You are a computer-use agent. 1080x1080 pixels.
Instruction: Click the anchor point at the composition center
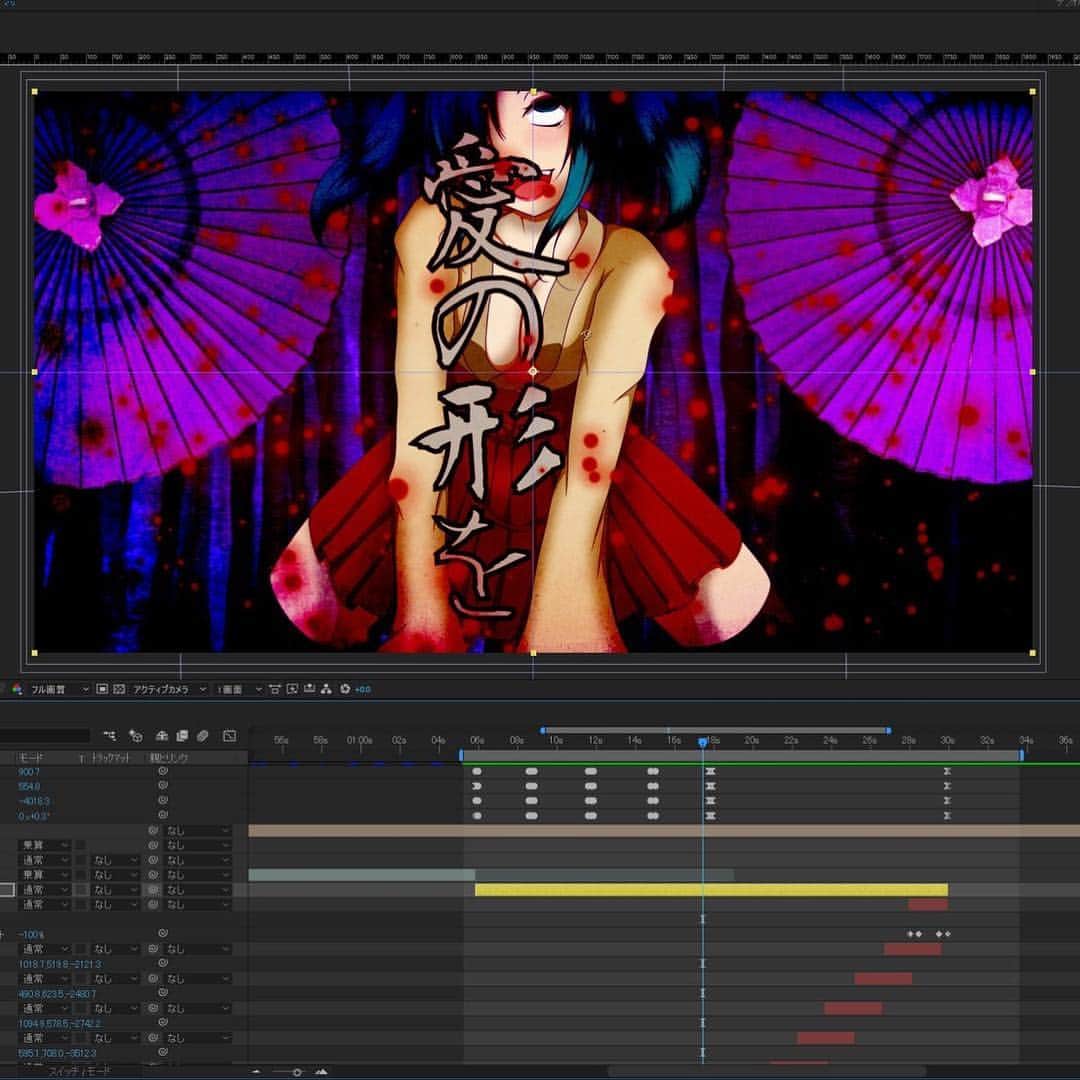[x=532, y=371]
